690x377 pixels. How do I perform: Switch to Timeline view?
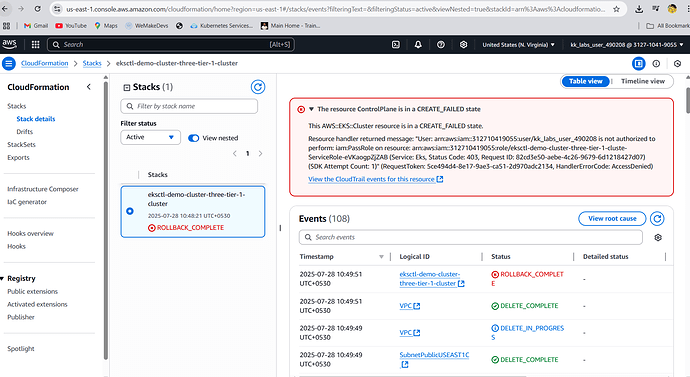[x=642, y=81]
